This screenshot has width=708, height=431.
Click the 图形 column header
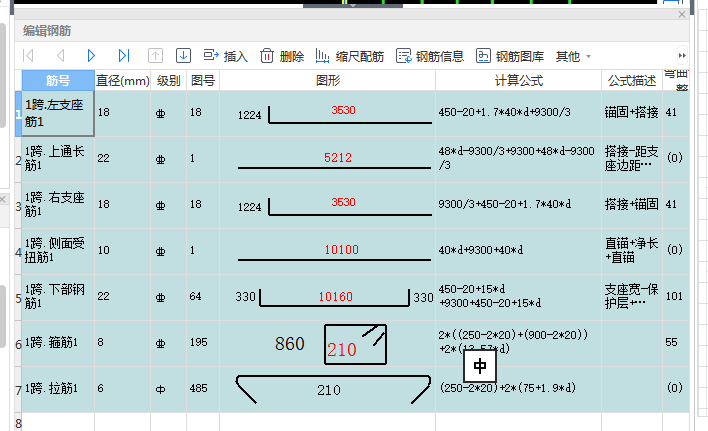[x=327, y=81]
